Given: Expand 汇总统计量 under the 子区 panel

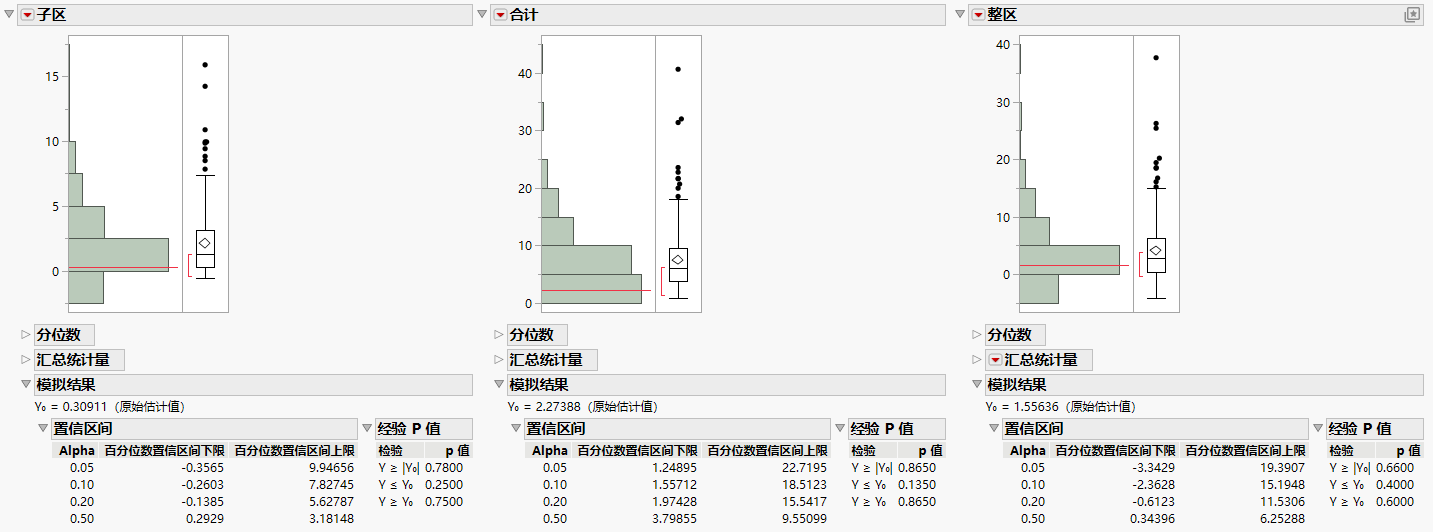Looking at the screenshot, I should click(26, 360).
